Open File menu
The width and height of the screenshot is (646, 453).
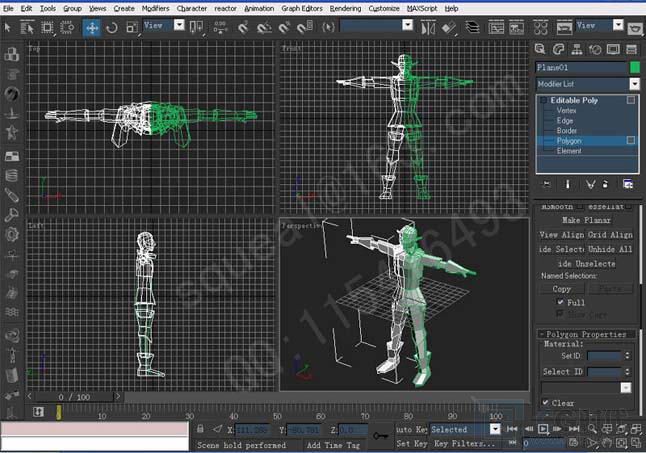(x=8, y=8)
